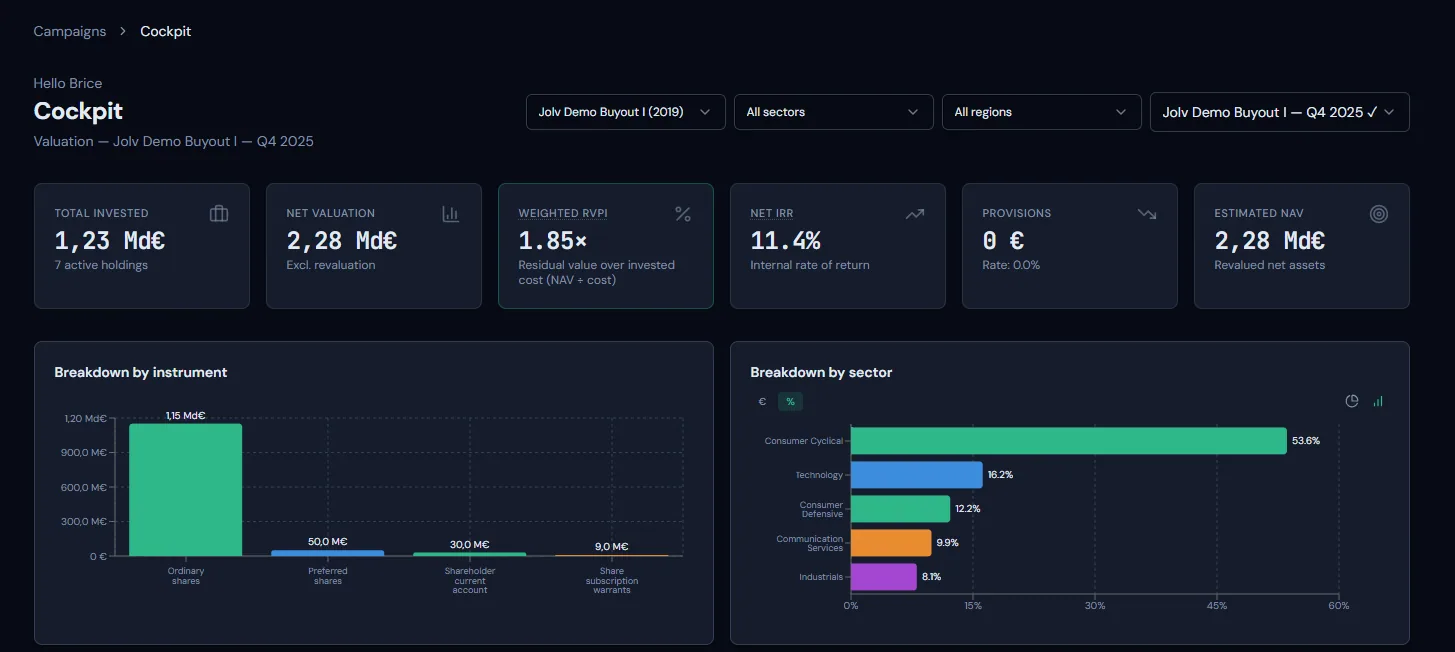The image size is (1455, 652).
Task: Click the '9.9%' Communication Services value
Action: pos(947,543)
